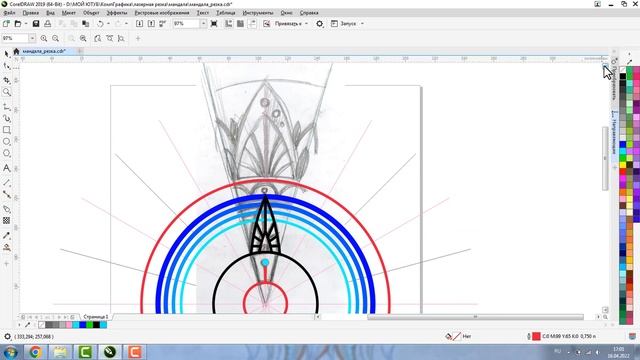
Task: Select the Polygon tool
Action: (7, 153)
